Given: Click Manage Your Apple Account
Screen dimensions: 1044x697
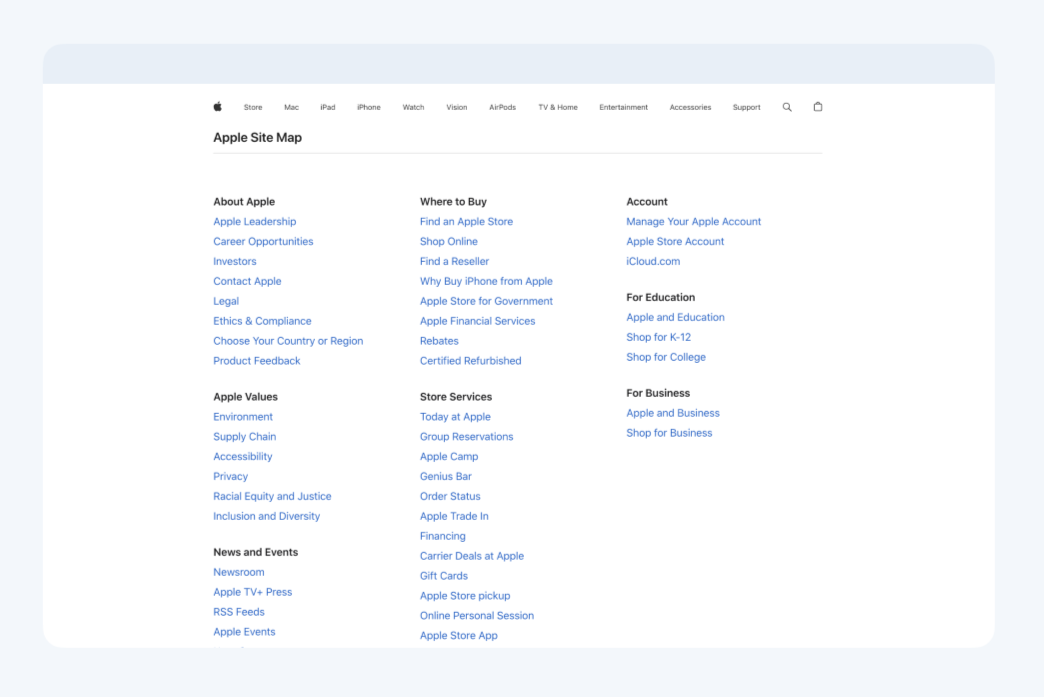Looking at the screenshot, I should point(693,222).
